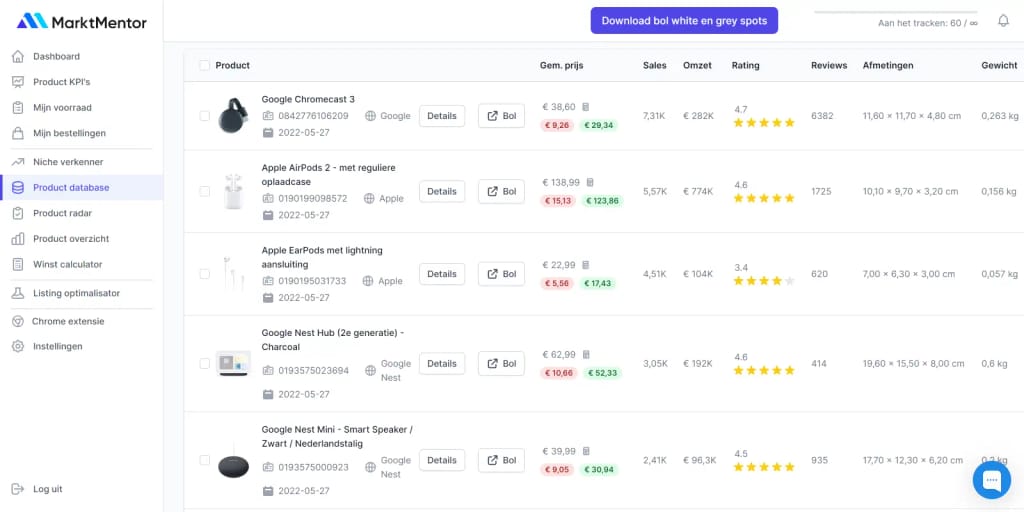Click Aan het tracken: 60 text
Screen dimensions: 1024x512
928,23
